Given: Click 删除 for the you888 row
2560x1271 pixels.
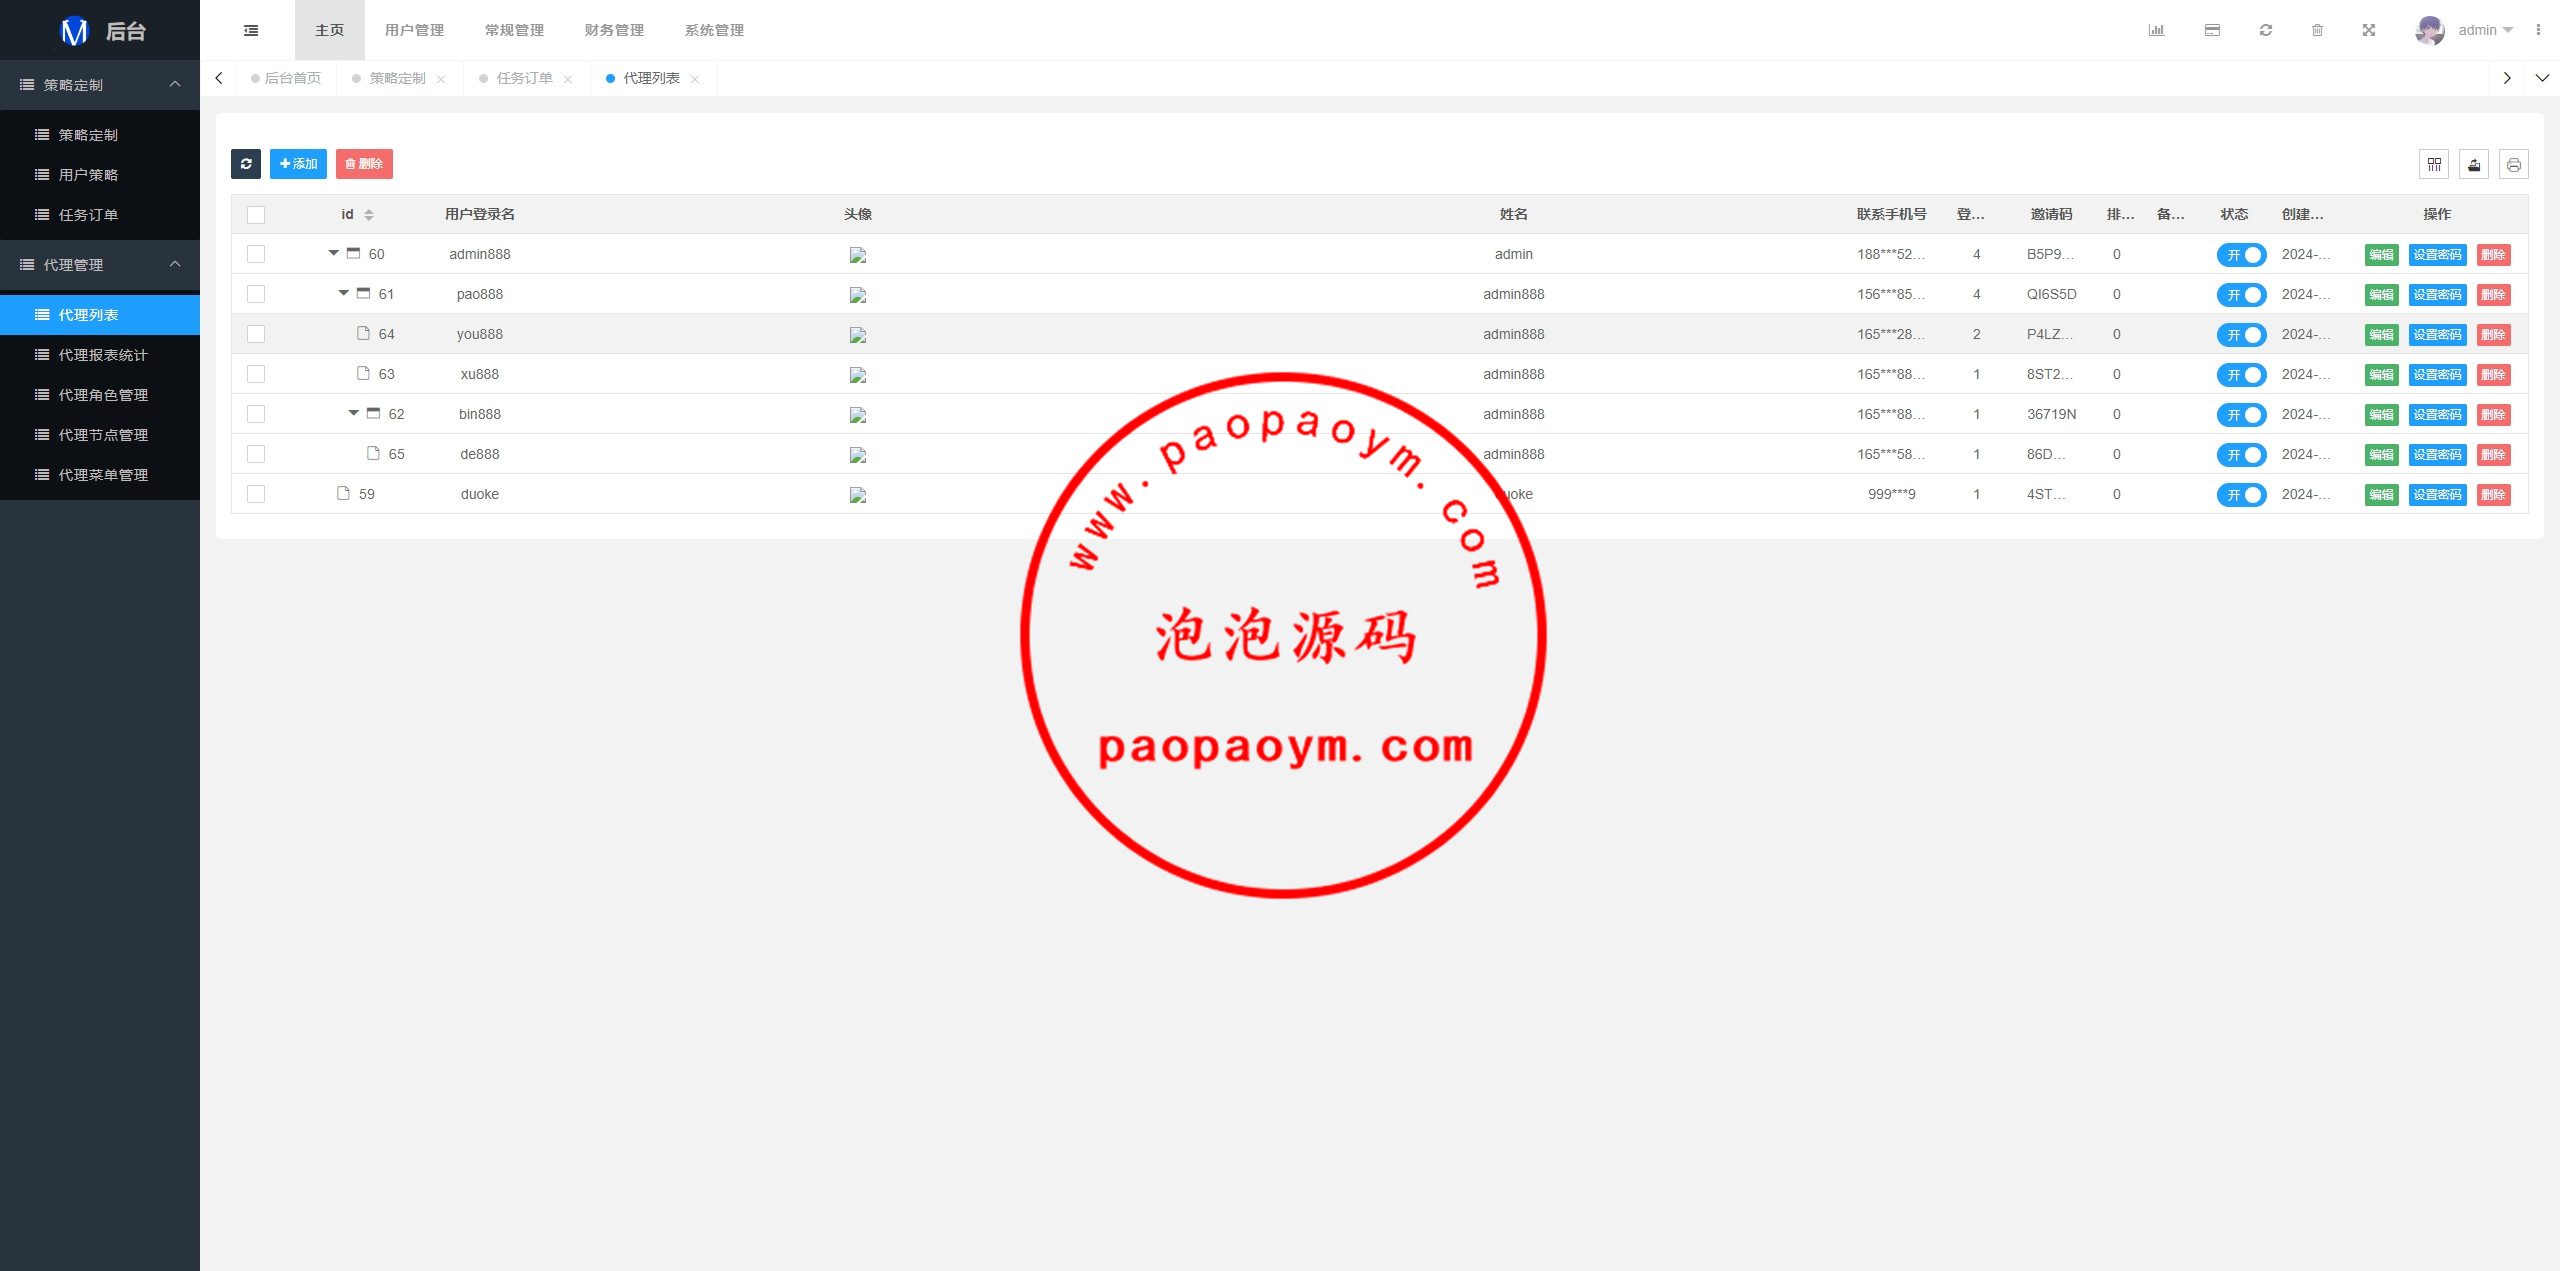Looking at the screenshot, I should [2493, 335].
